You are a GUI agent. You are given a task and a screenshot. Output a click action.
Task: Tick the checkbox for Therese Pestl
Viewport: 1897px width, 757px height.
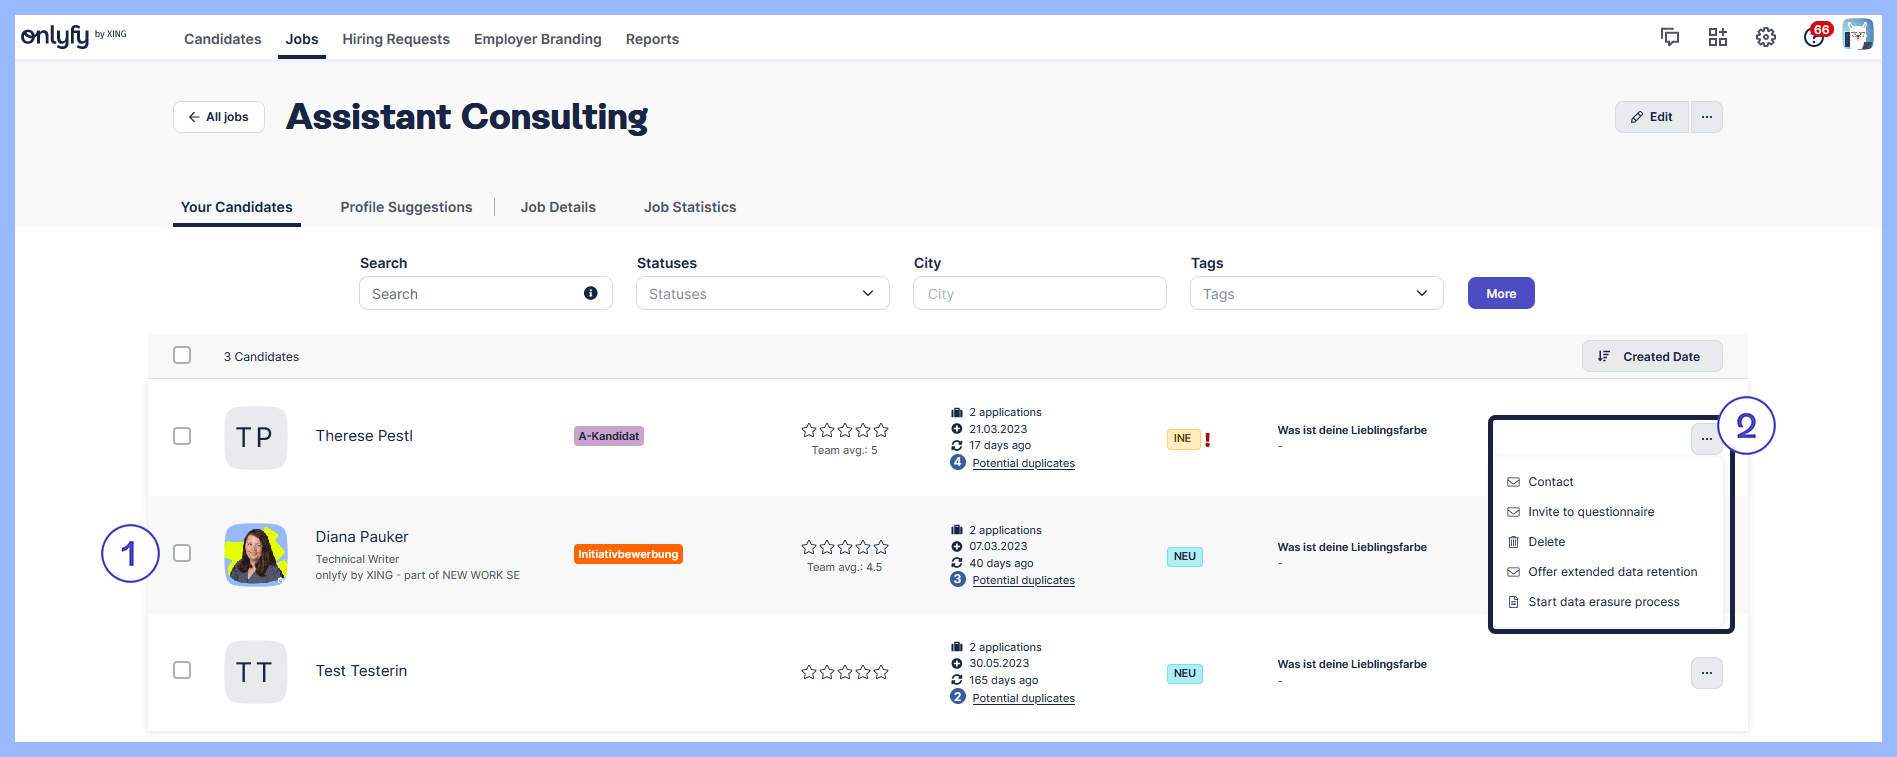182,436
